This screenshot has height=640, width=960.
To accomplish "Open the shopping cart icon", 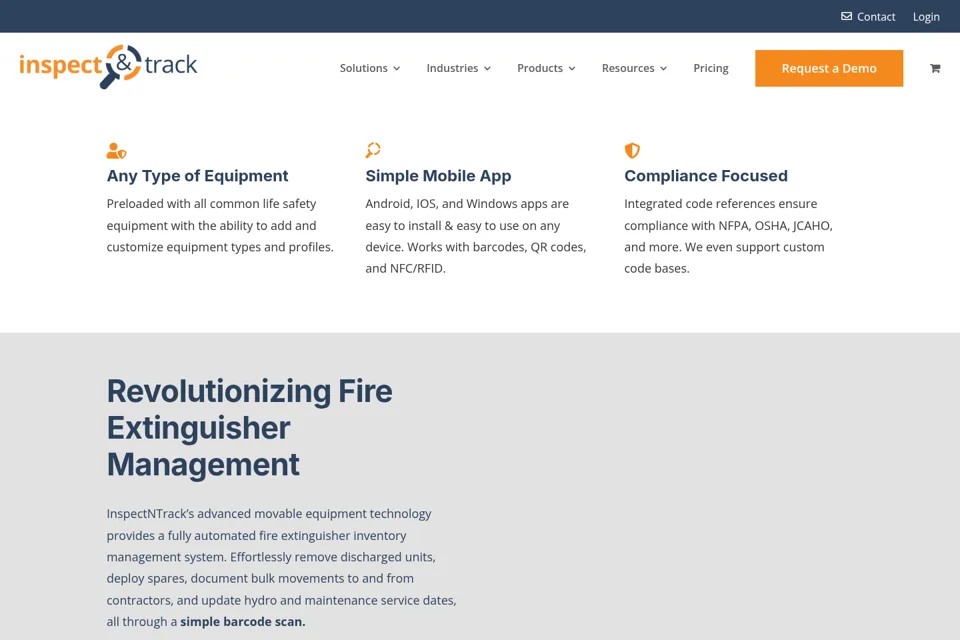I will pyautogui.click(x=935, y=68).
